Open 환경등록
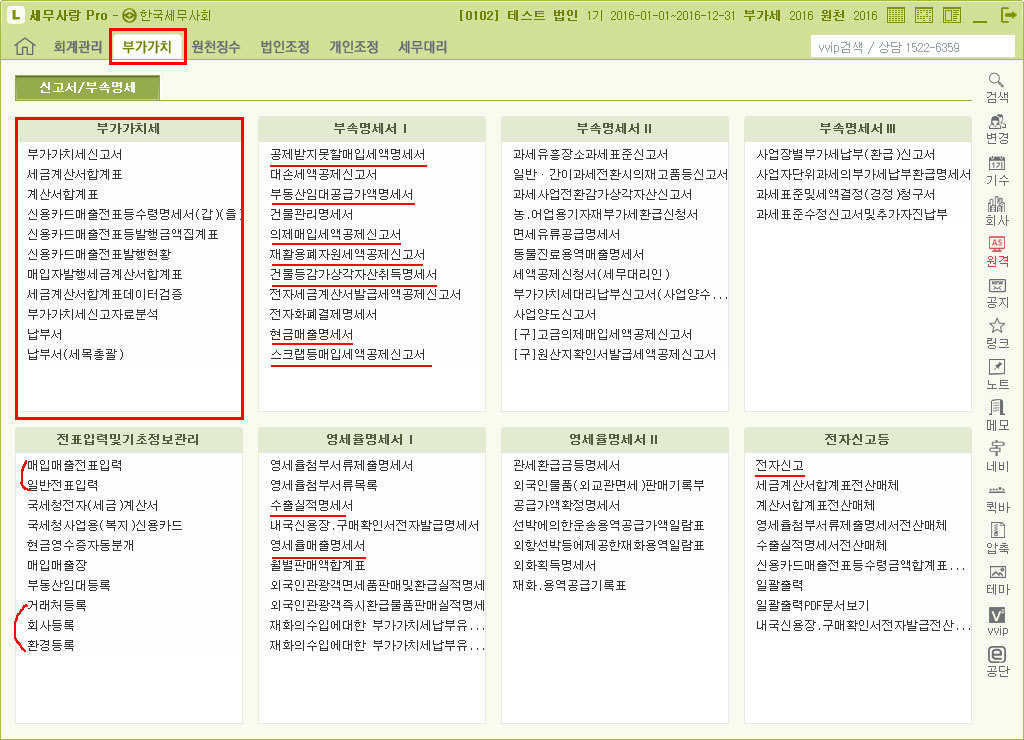Screen dimensions: 1024x740 pyautogui.click(x=51, y=645)
